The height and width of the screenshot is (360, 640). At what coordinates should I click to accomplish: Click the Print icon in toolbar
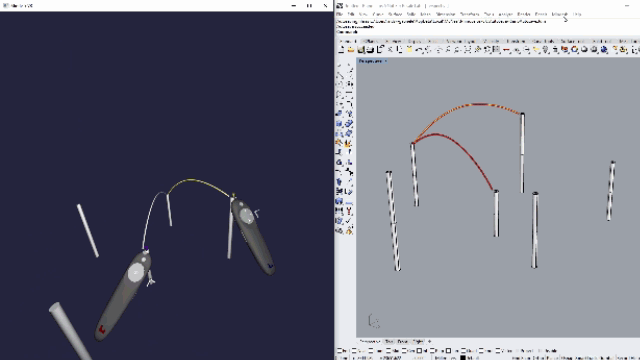tap(370, 50)
